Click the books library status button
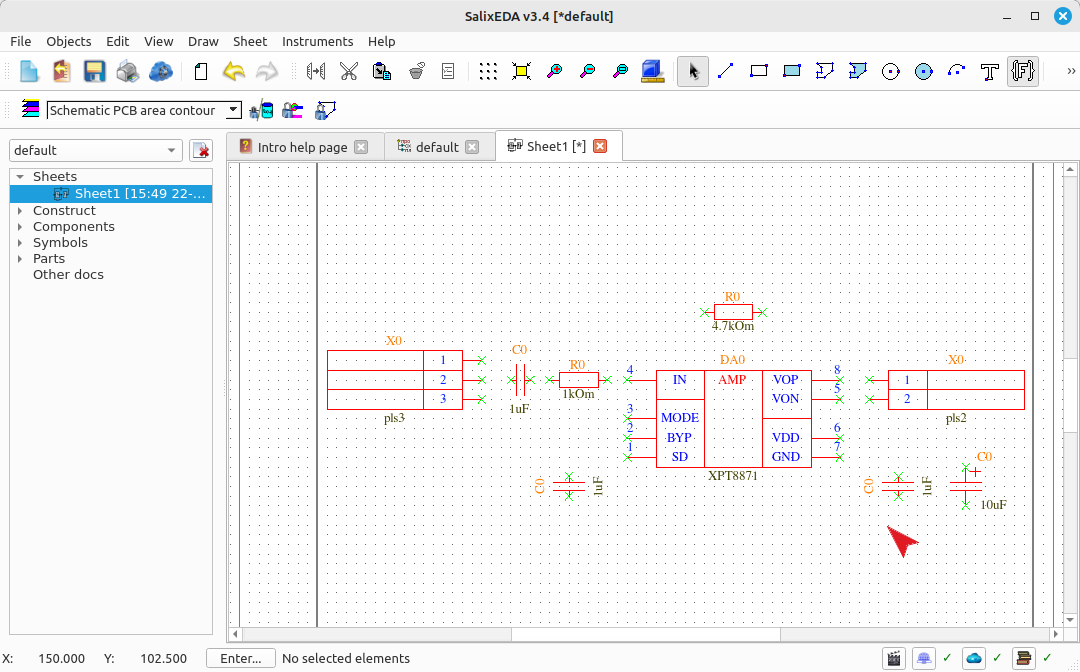 (x=1024, y=658)
